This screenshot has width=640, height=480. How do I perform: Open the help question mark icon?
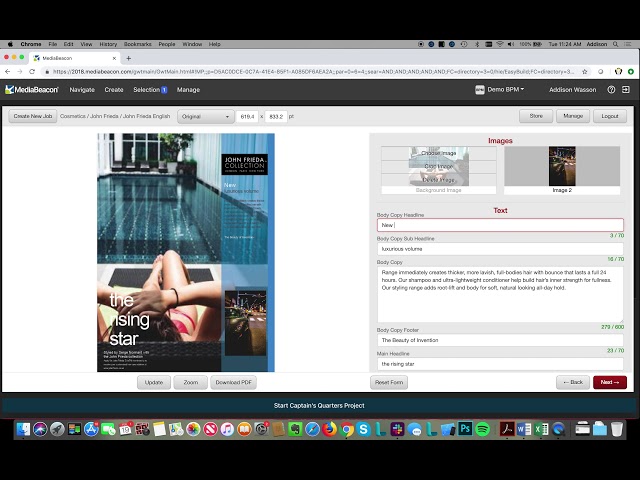[611, 90]
